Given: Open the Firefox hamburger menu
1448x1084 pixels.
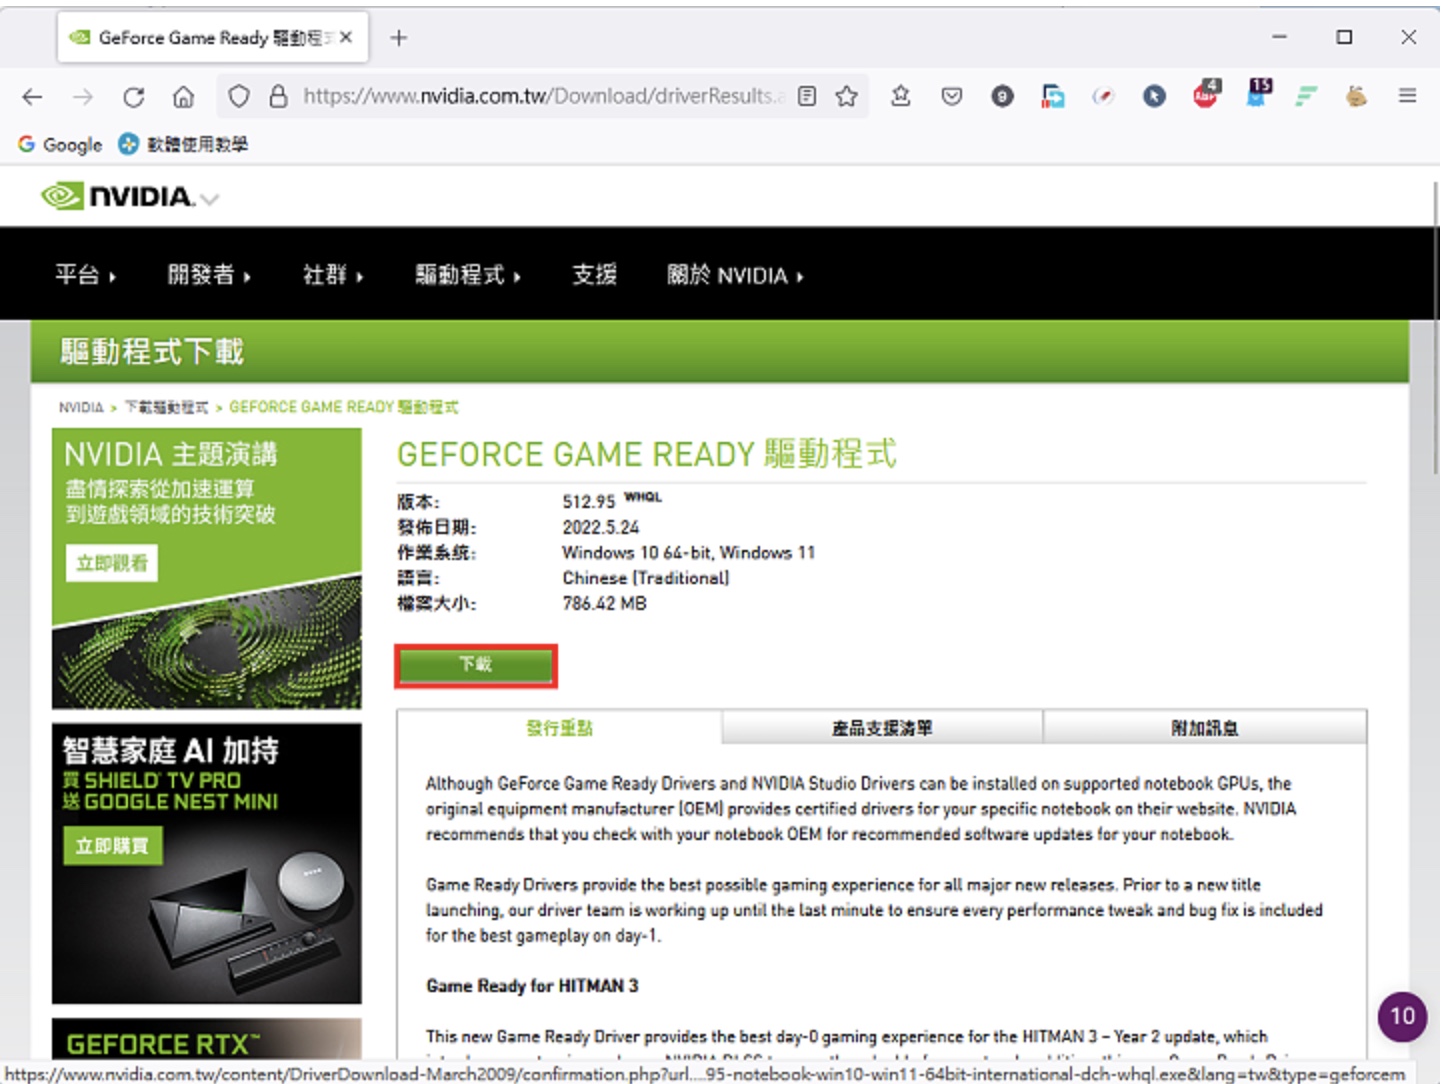Looking at the screenshot, I should [x=1407, y=96].
